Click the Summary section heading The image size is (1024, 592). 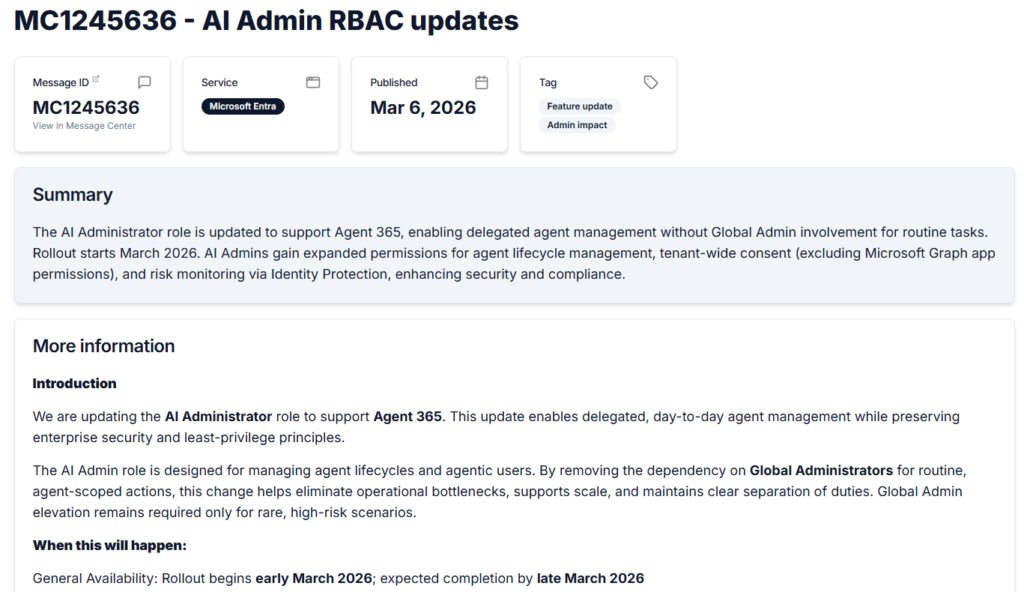tap(72, 195)
